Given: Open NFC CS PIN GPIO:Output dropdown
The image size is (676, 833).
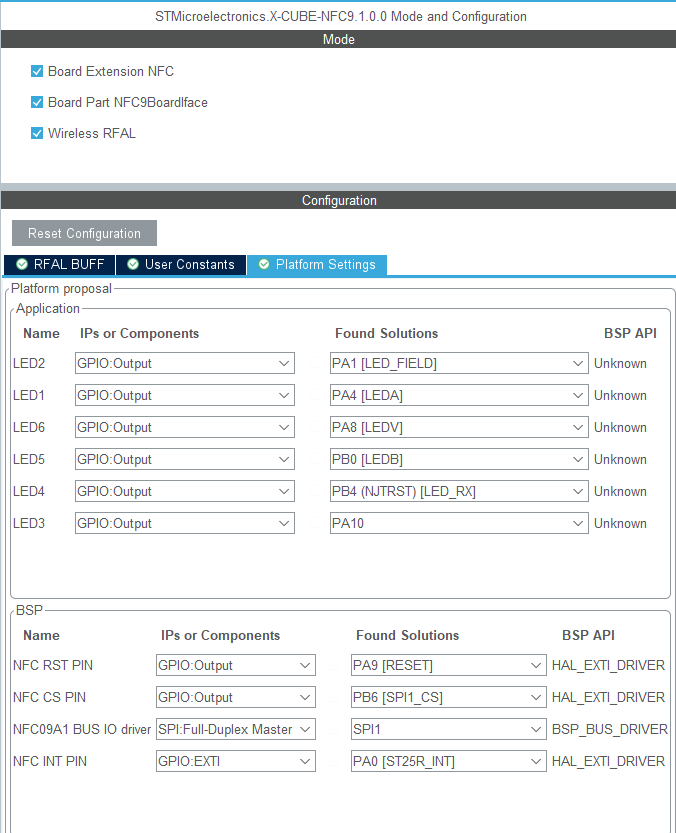Looking at the screenshot, I should 235,697.
